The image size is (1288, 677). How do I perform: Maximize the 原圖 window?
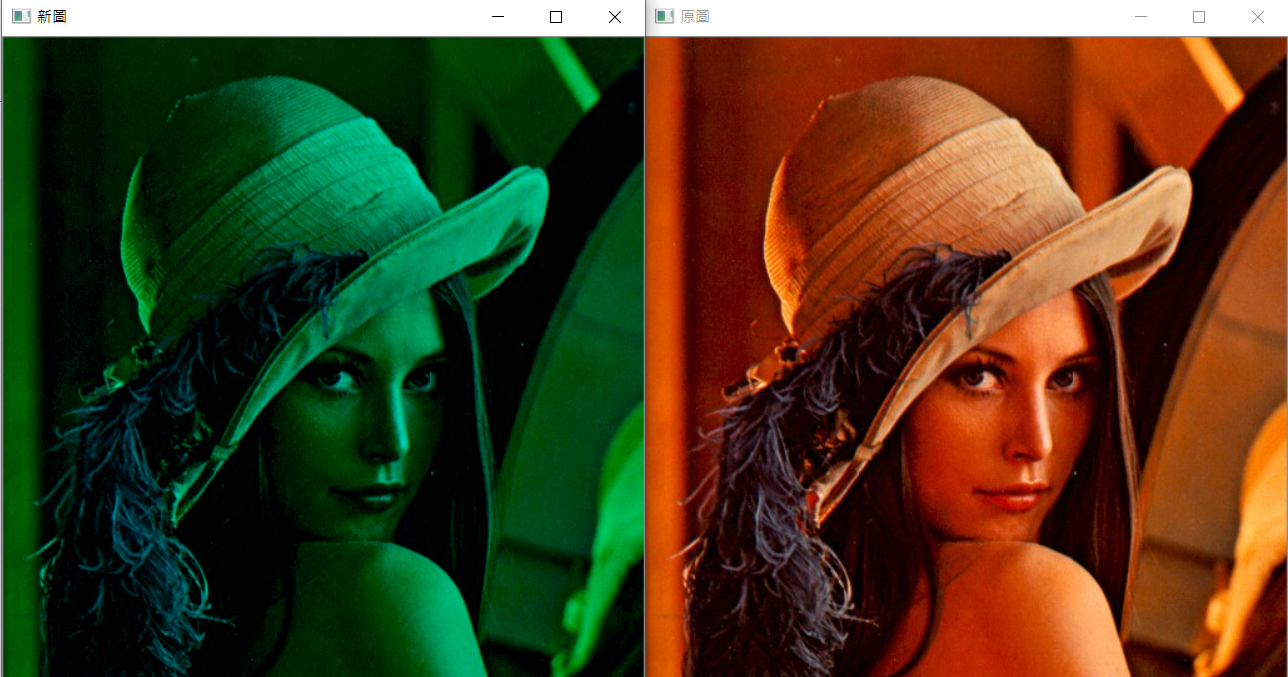pos(1199,17)
